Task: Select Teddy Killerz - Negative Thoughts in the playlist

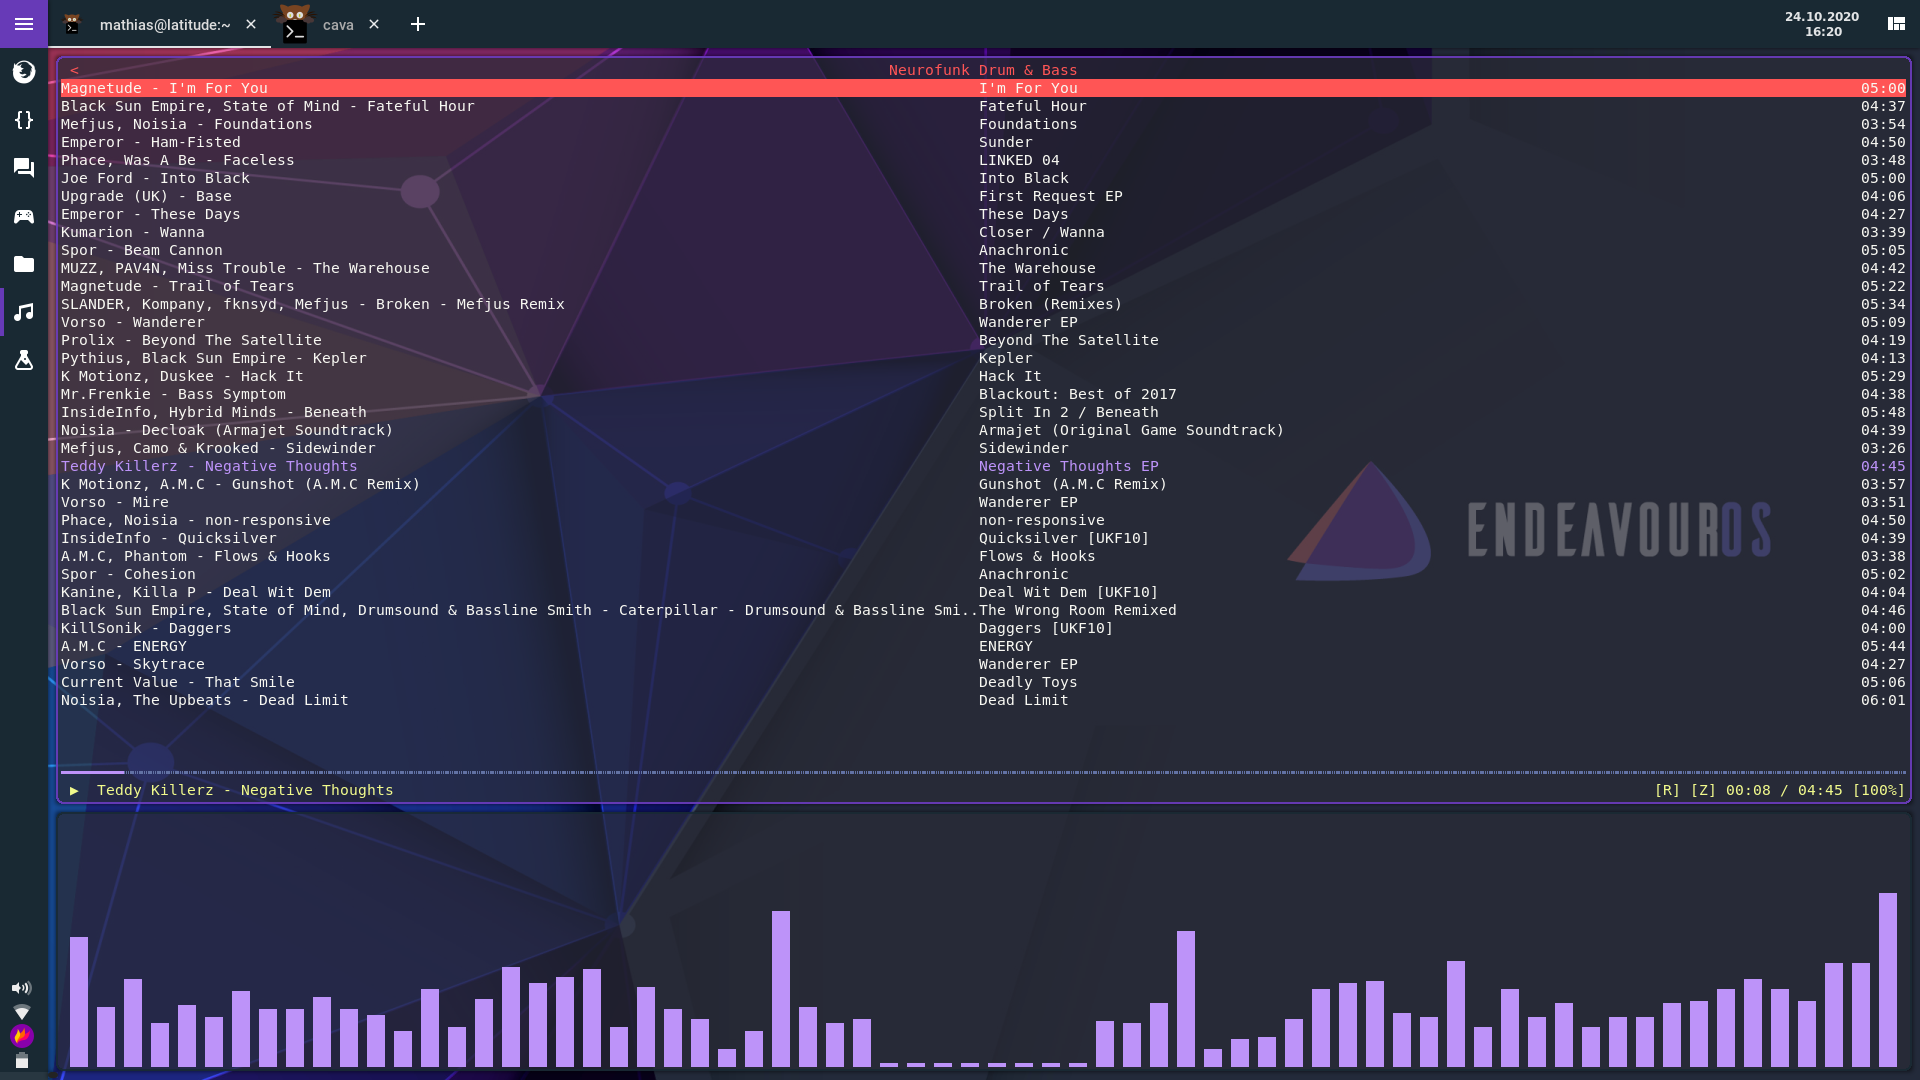Action: click(x=208, y=466)
